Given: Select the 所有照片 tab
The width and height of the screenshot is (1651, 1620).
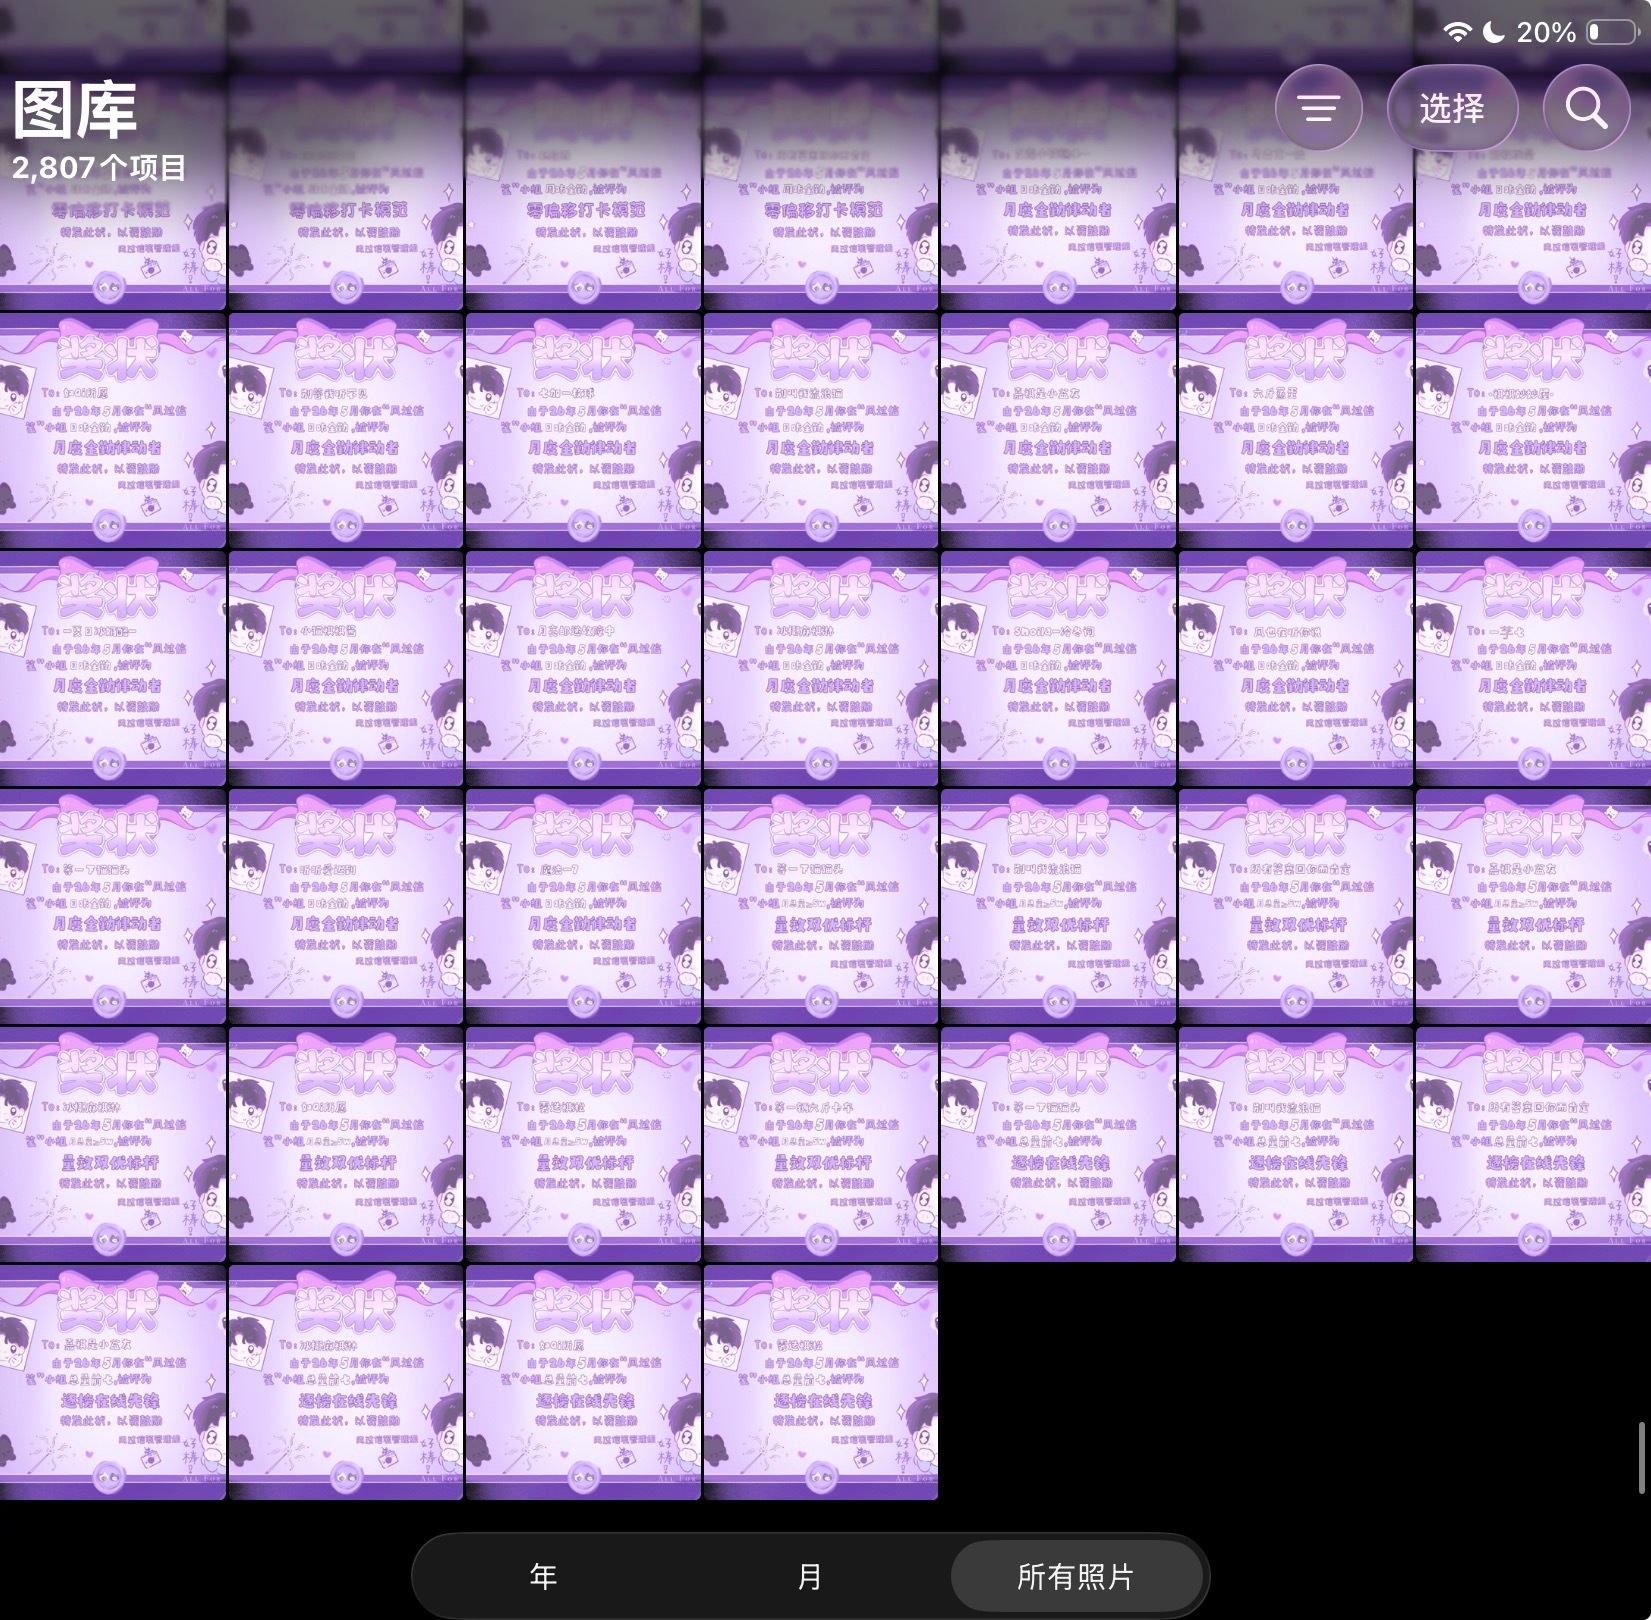Looking at the screenshot, I should 1076,1577.
